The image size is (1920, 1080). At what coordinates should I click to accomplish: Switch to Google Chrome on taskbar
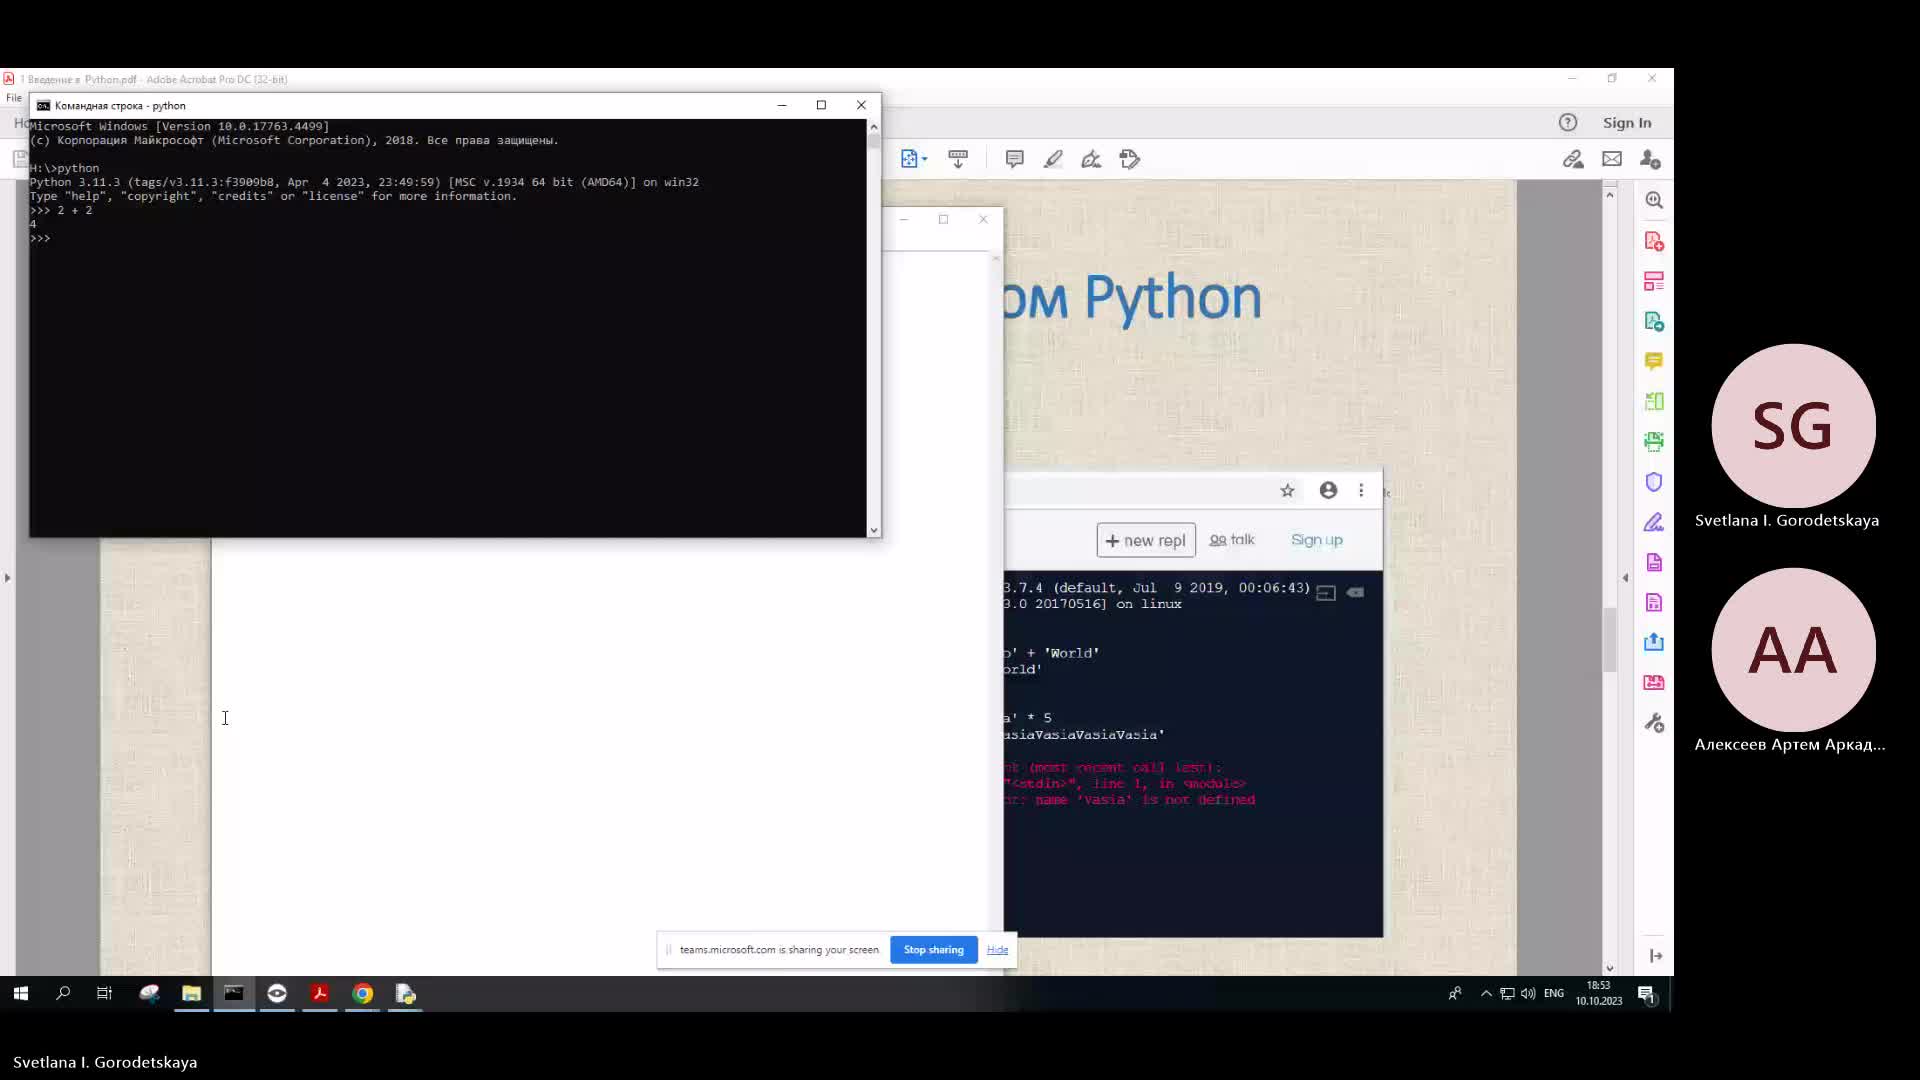[363, 993]
